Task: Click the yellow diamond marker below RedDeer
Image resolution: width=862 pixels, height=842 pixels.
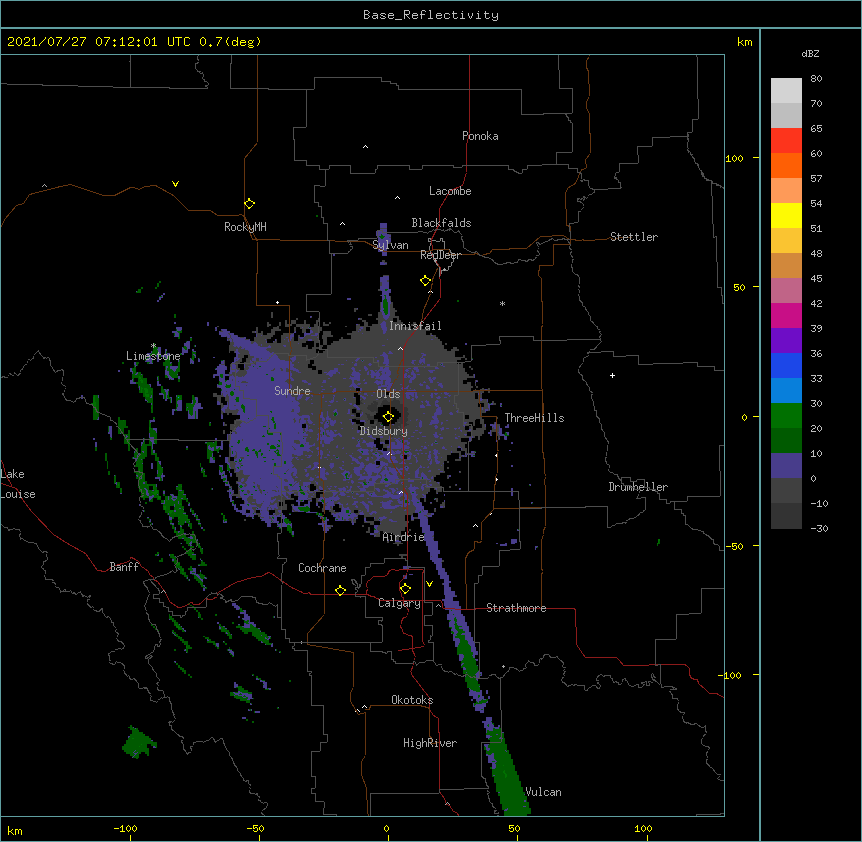Action: 426,281
